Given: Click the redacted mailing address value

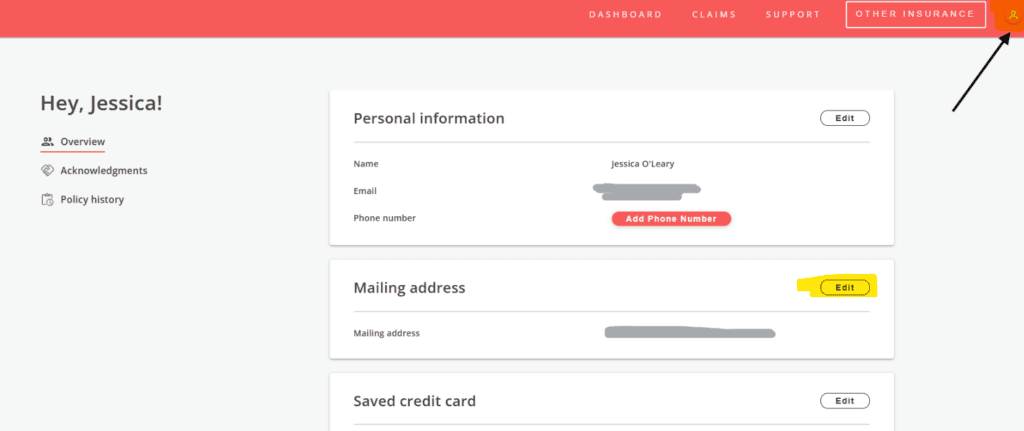Looking at the screenshot, I should tap(690, 333).
